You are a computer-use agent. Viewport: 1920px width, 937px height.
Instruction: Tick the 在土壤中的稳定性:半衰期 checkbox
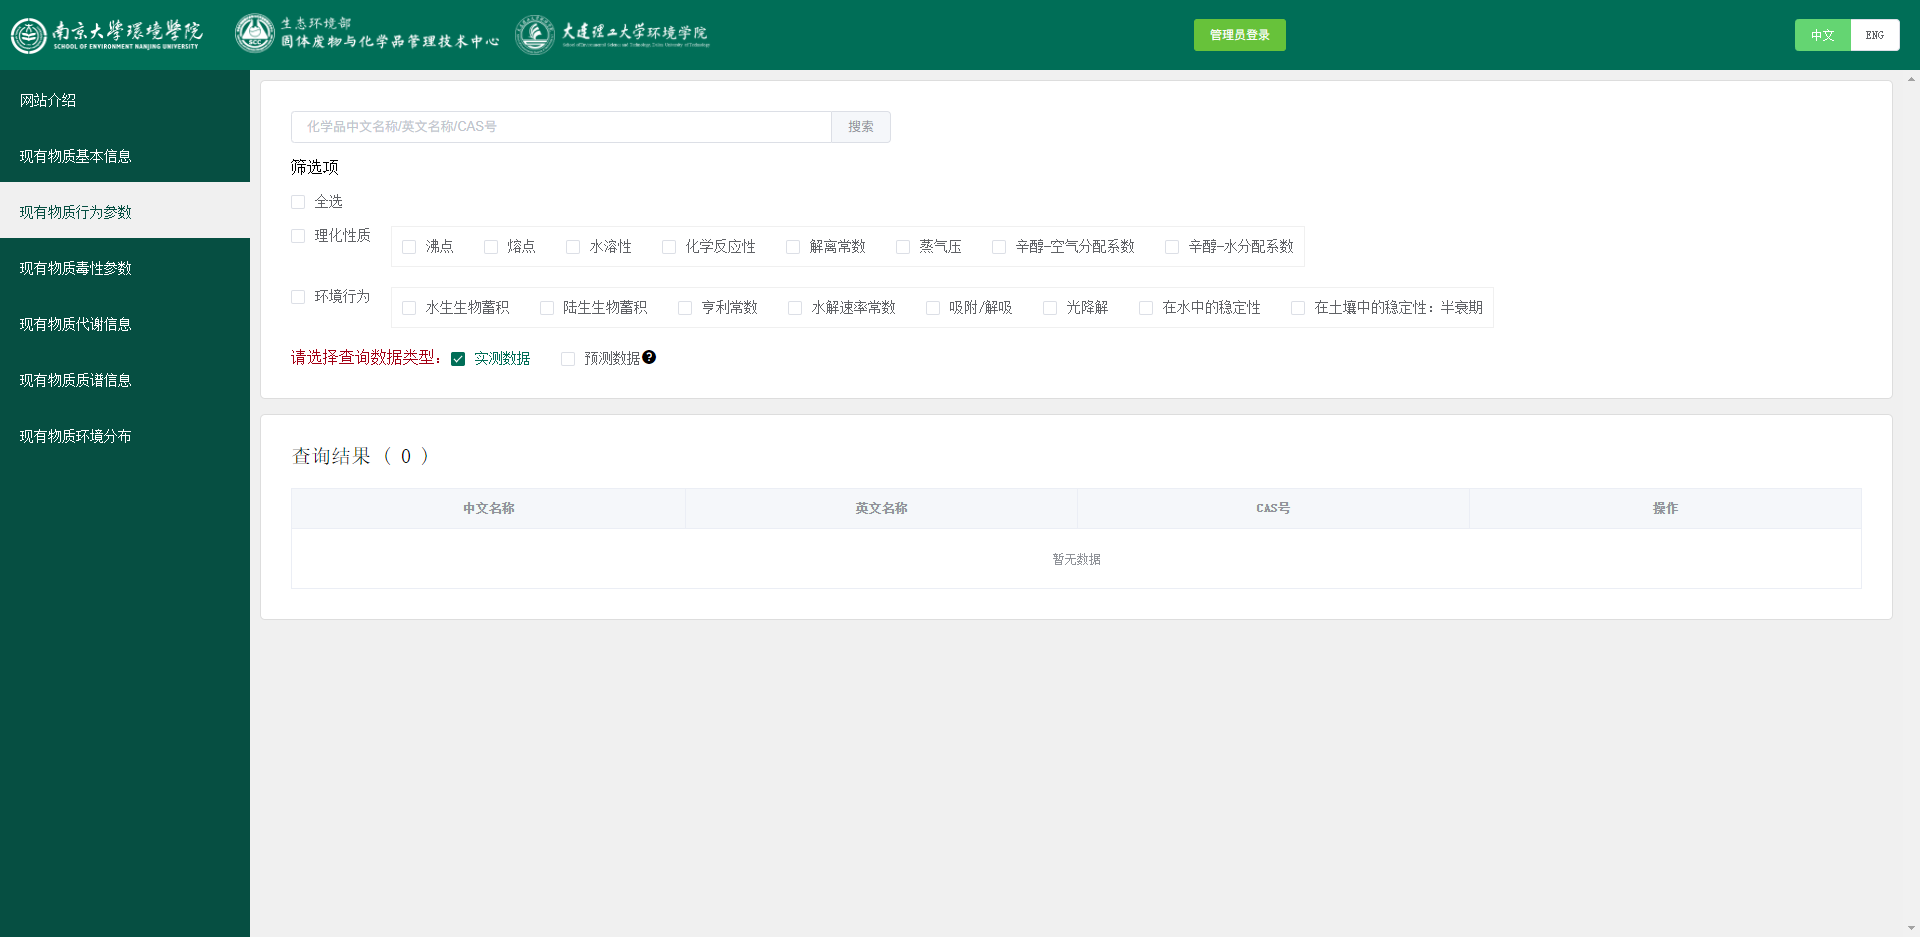[x=1298, y=308]
